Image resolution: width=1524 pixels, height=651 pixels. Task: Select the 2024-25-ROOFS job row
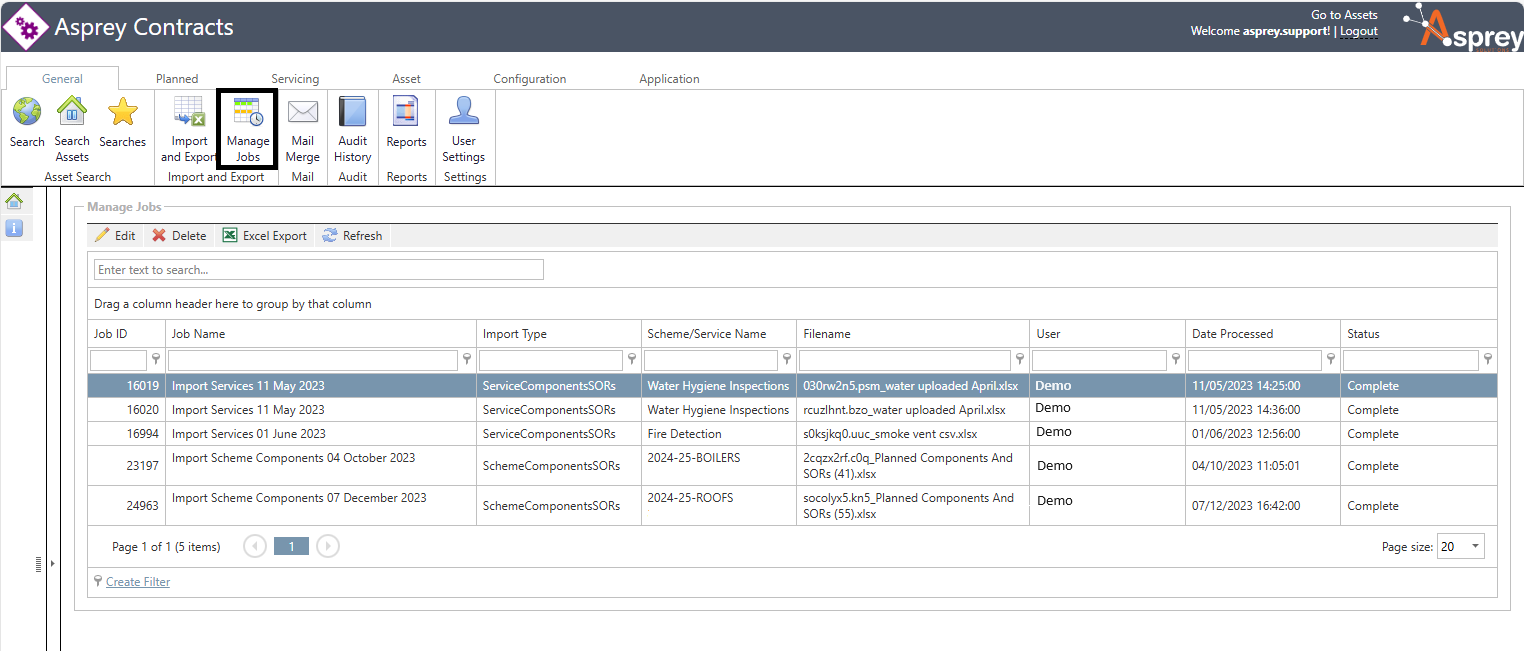(x=690, y=505)
